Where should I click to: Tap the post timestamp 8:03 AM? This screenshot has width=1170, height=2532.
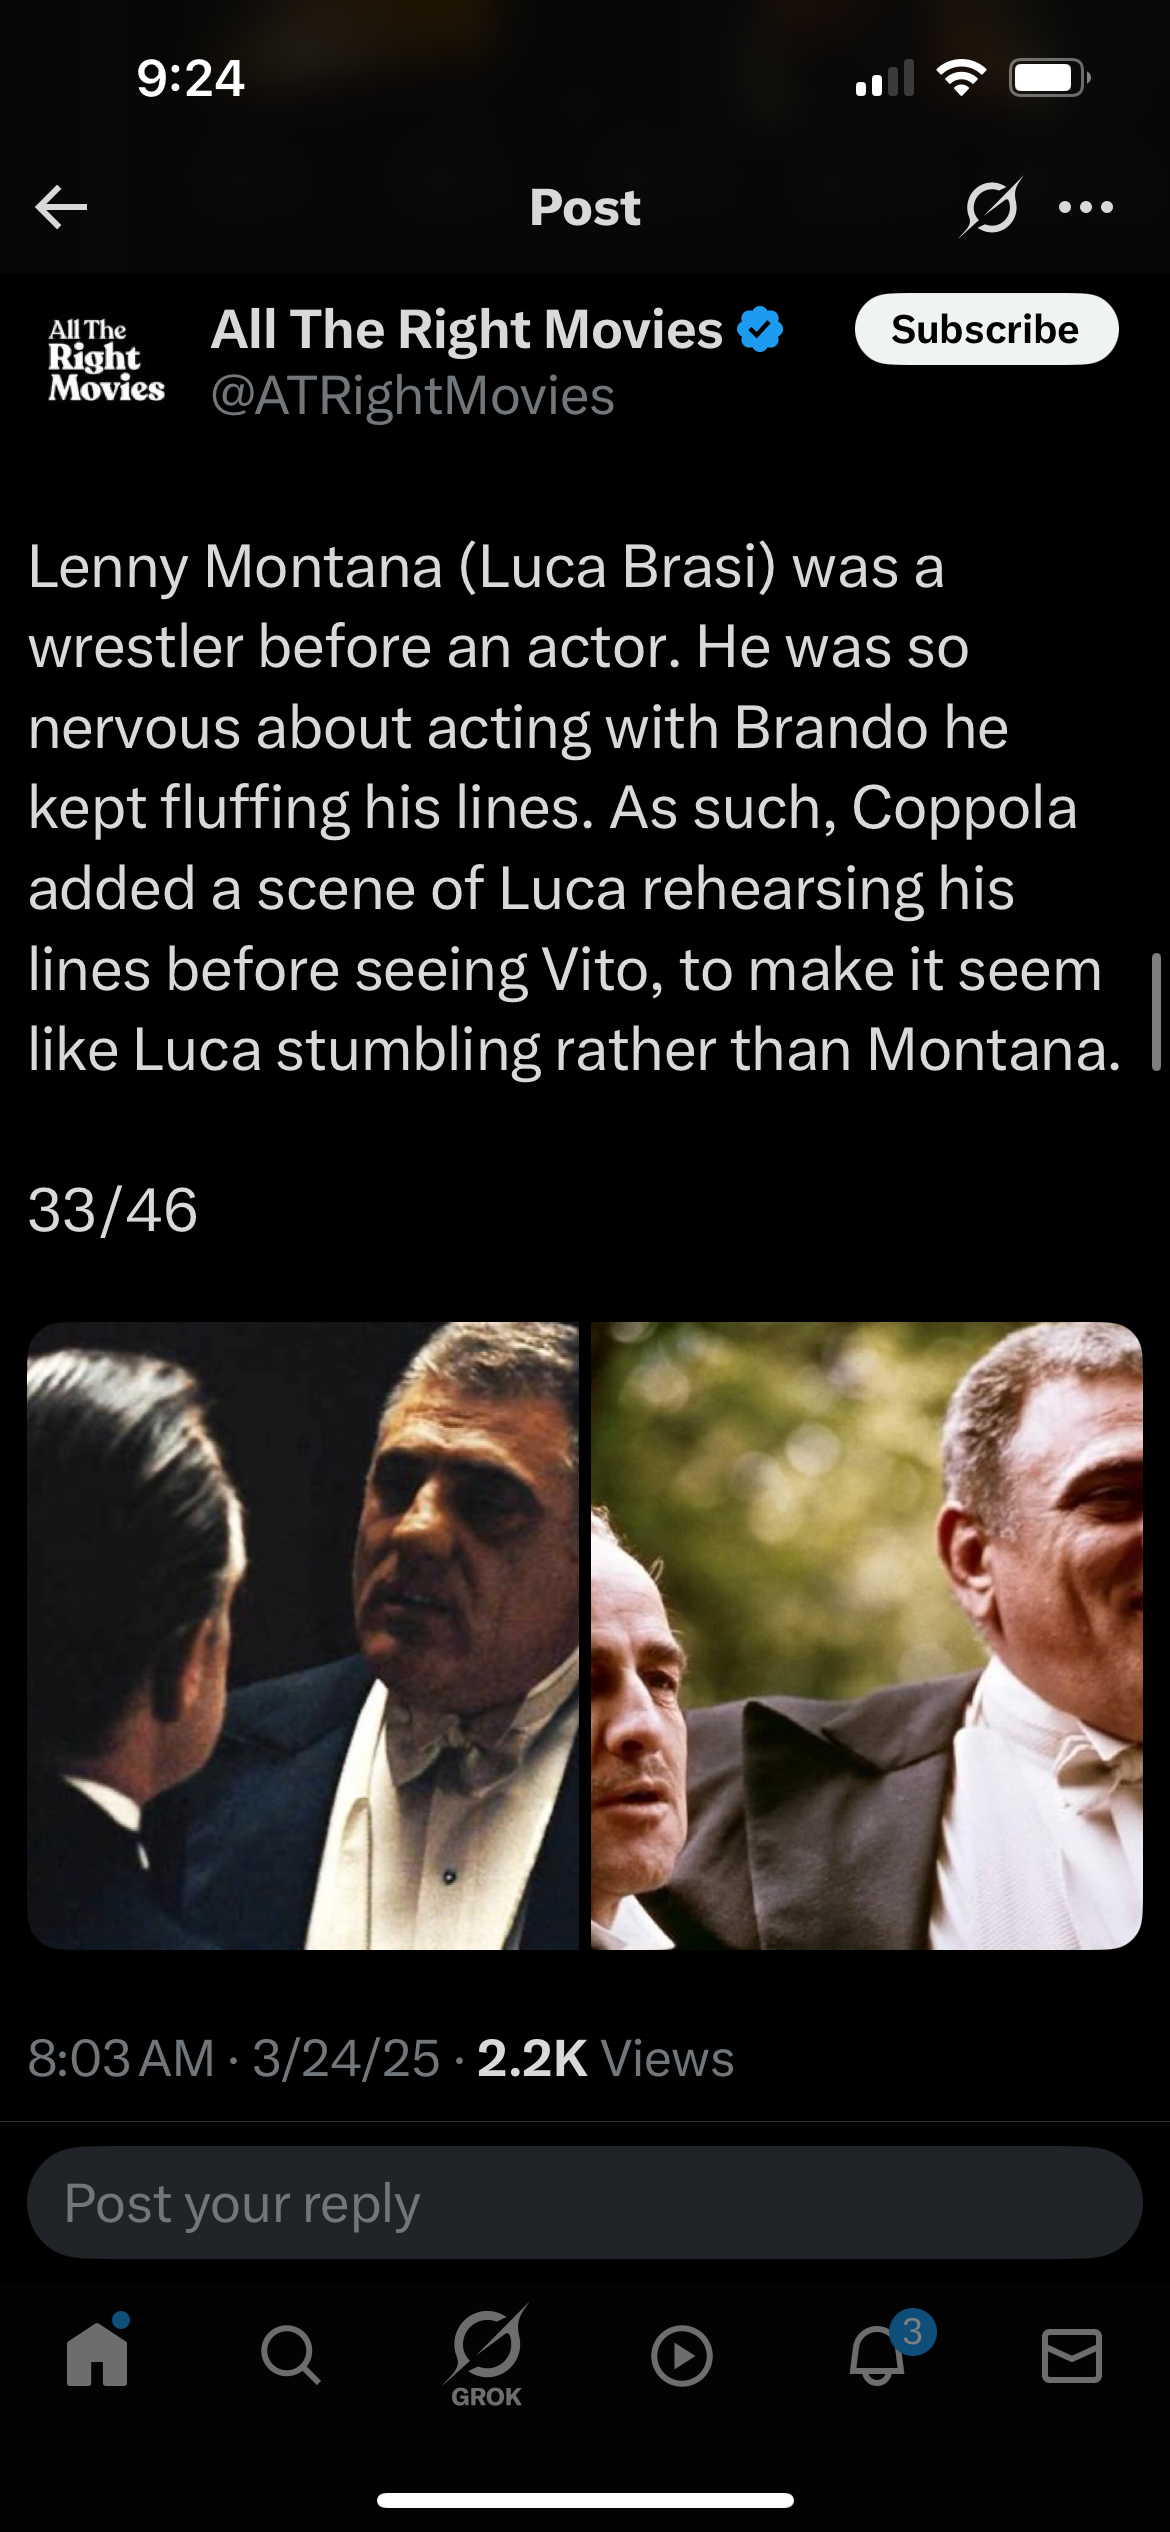coord(121,2059)
